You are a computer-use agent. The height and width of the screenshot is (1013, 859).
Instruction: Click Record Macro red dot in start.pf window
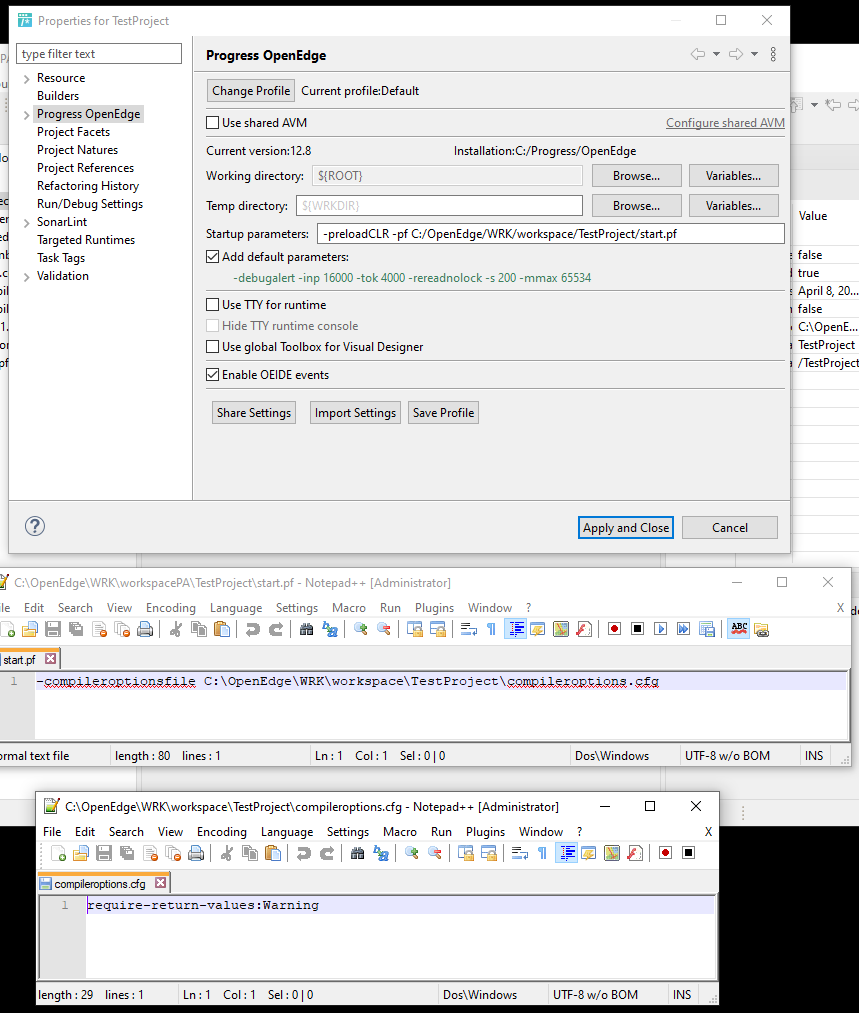(x=614, y=629)
